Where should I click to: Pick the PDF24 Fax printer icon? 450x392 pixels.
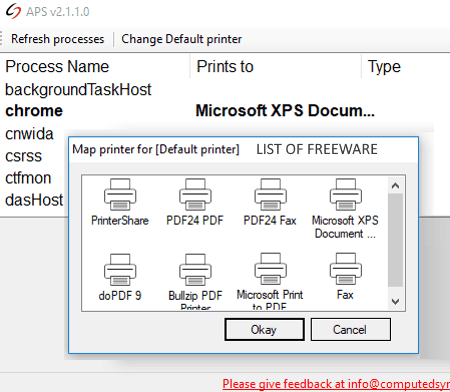pos(270,195)
